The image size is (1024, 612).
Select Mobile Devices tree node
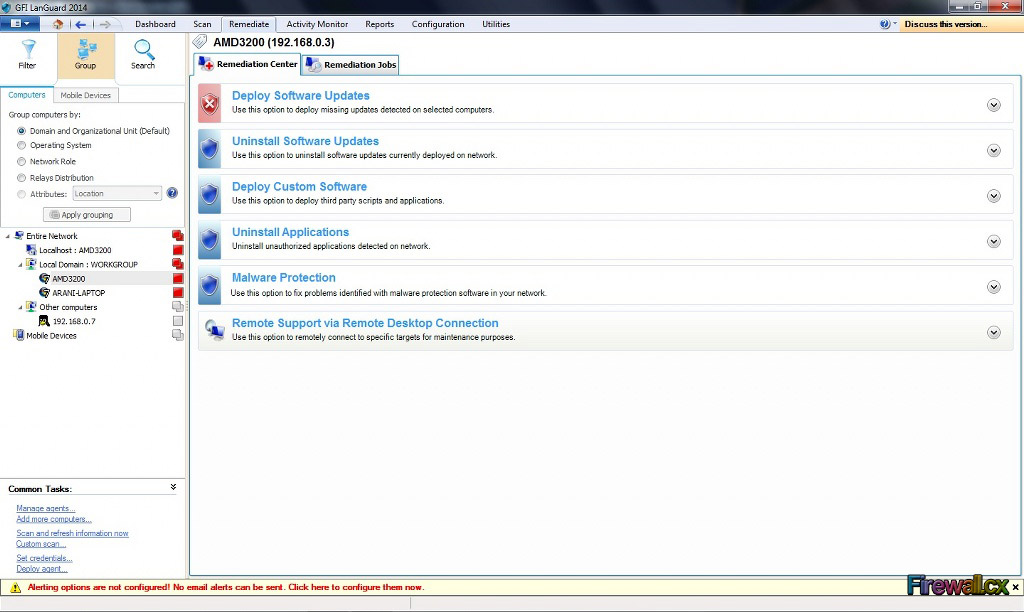pyautogui.click(x=52, y=336)
